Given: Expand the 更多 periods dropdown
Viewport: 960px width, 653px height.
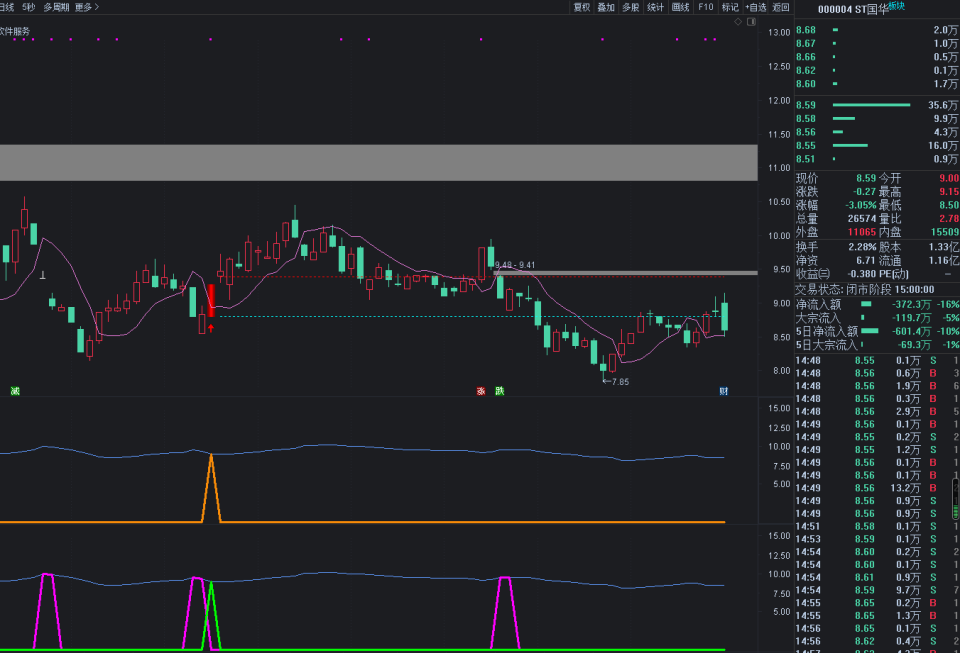Looking at the screenshot, I should click(87, 7).
